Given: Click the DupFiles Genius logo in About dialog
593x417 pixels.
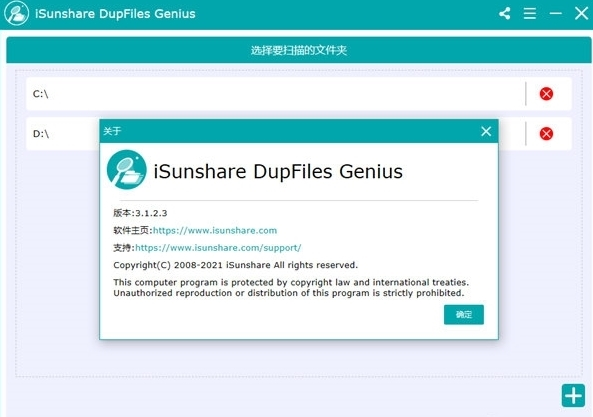Looking at the screenshot, I should [x=127, y=170].
